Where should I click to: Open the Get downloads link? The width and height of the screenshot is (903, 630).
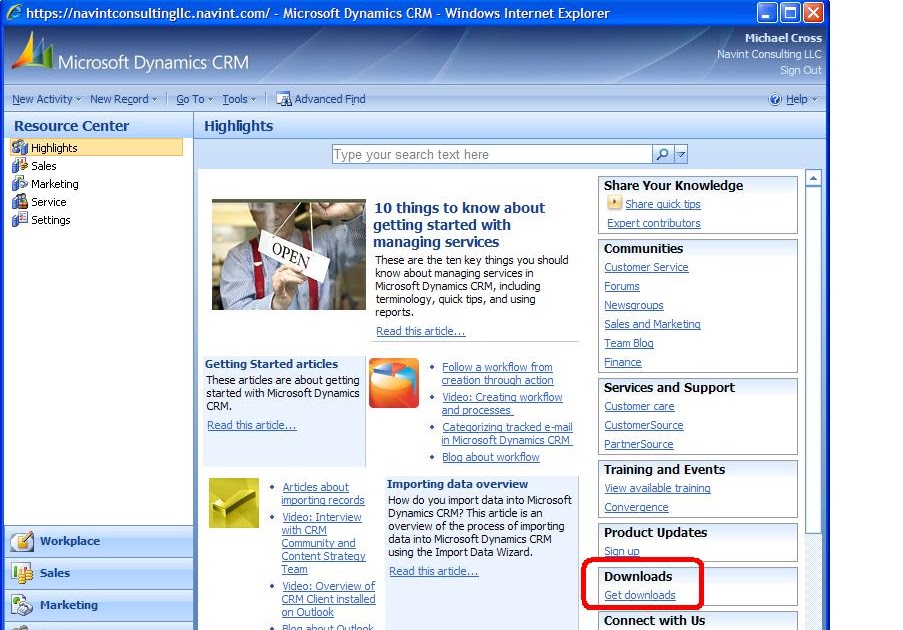[640, 595]
